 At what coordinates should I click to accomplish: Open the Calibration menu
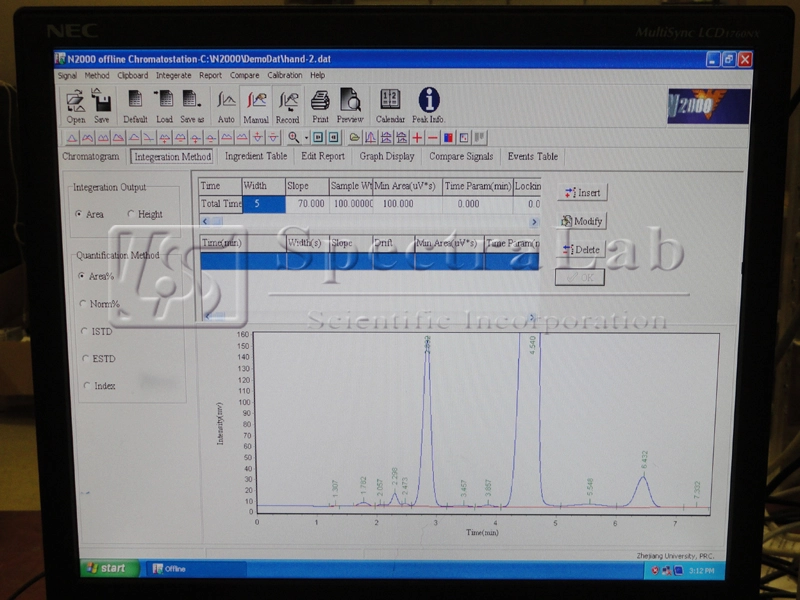point(284,75)
